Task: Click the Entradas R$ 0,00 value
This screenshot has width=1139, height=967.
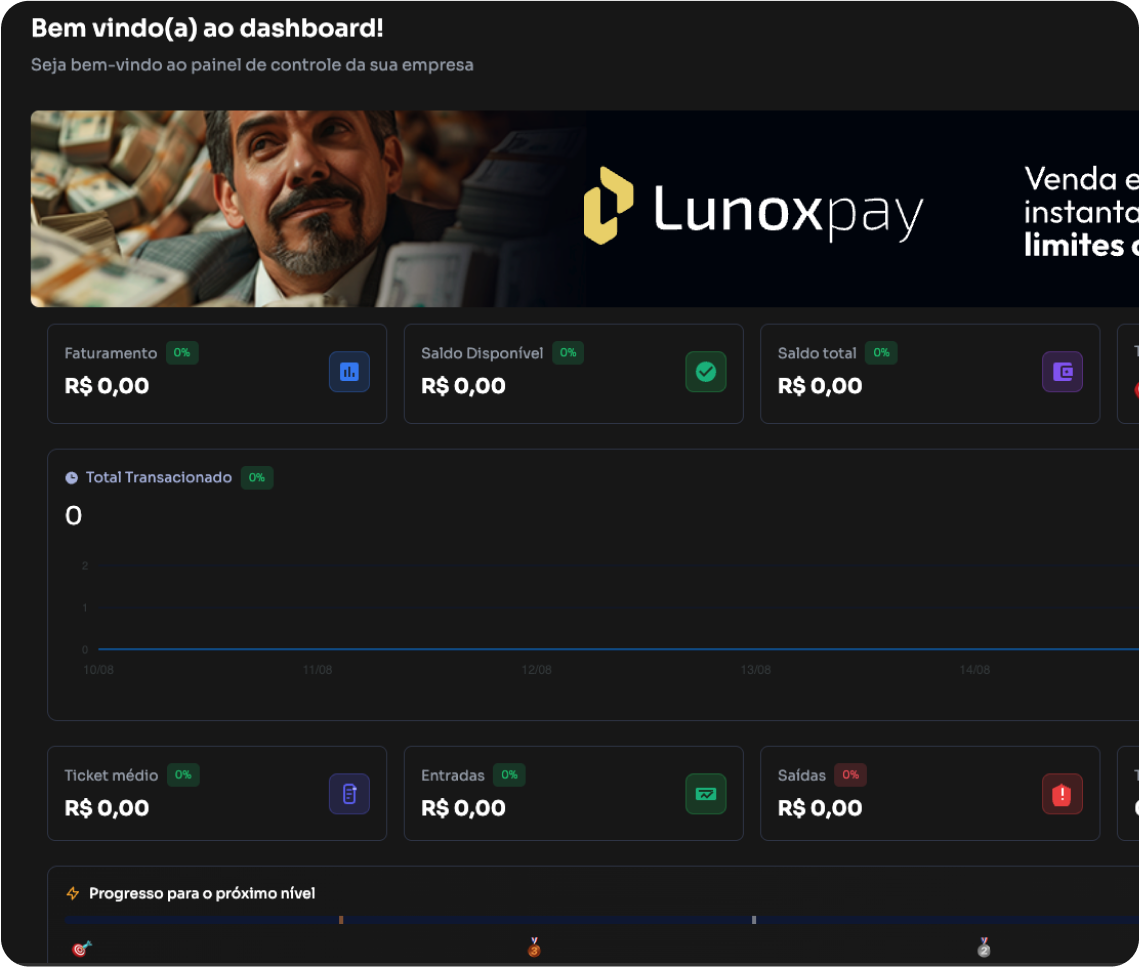Action: 463,808
